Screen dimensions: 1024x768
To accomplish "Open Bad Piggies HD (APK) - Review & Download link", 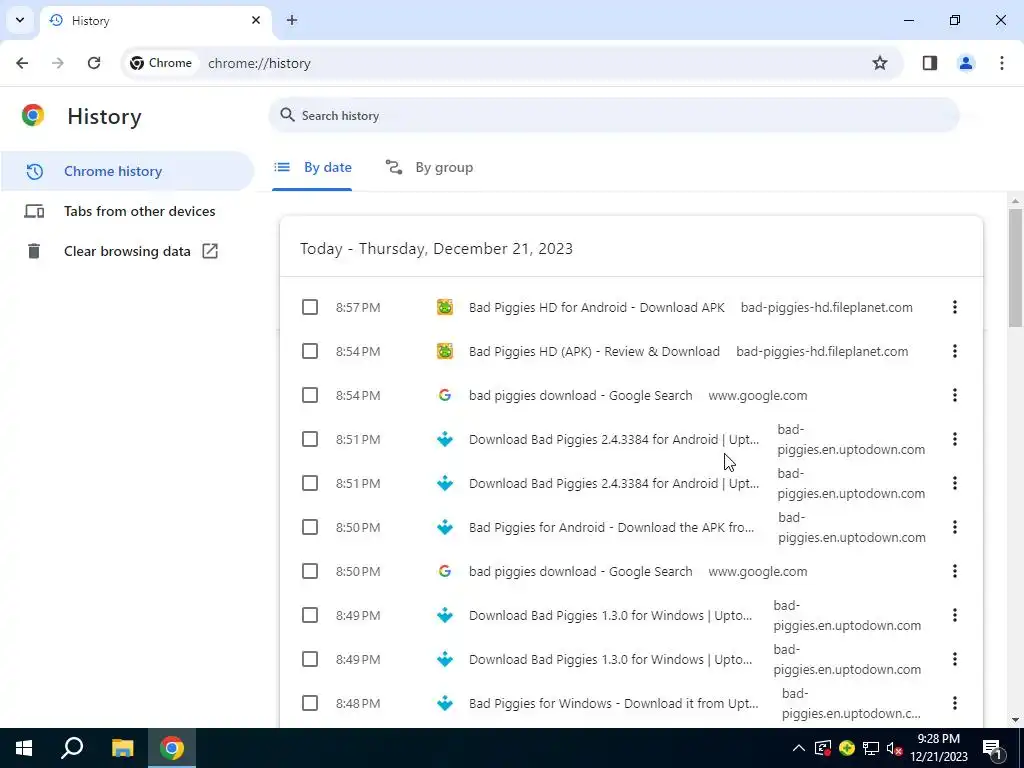I will pos(594,351).
